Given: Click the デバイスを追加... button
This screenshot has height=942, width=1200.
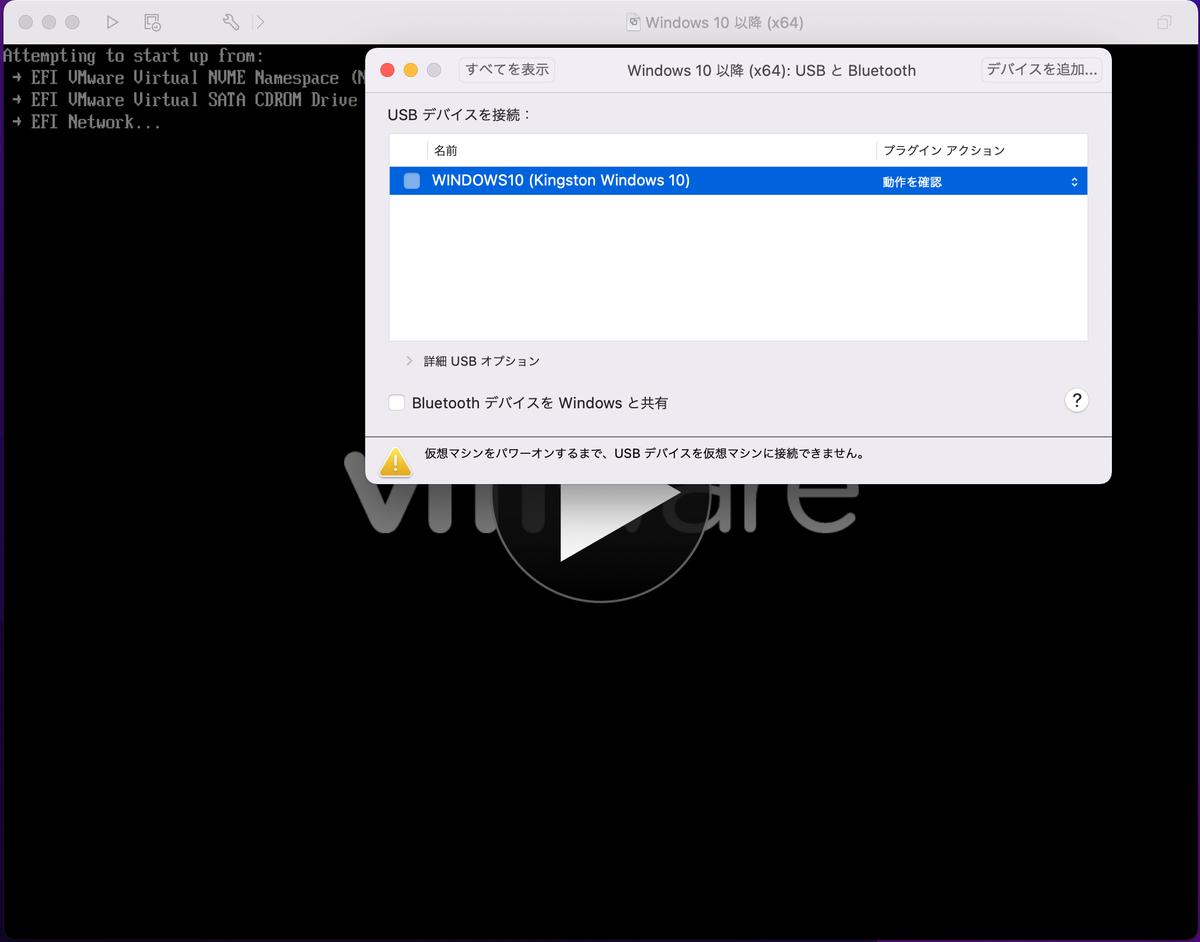Looking at the screenshot, I should [1042, 70].
